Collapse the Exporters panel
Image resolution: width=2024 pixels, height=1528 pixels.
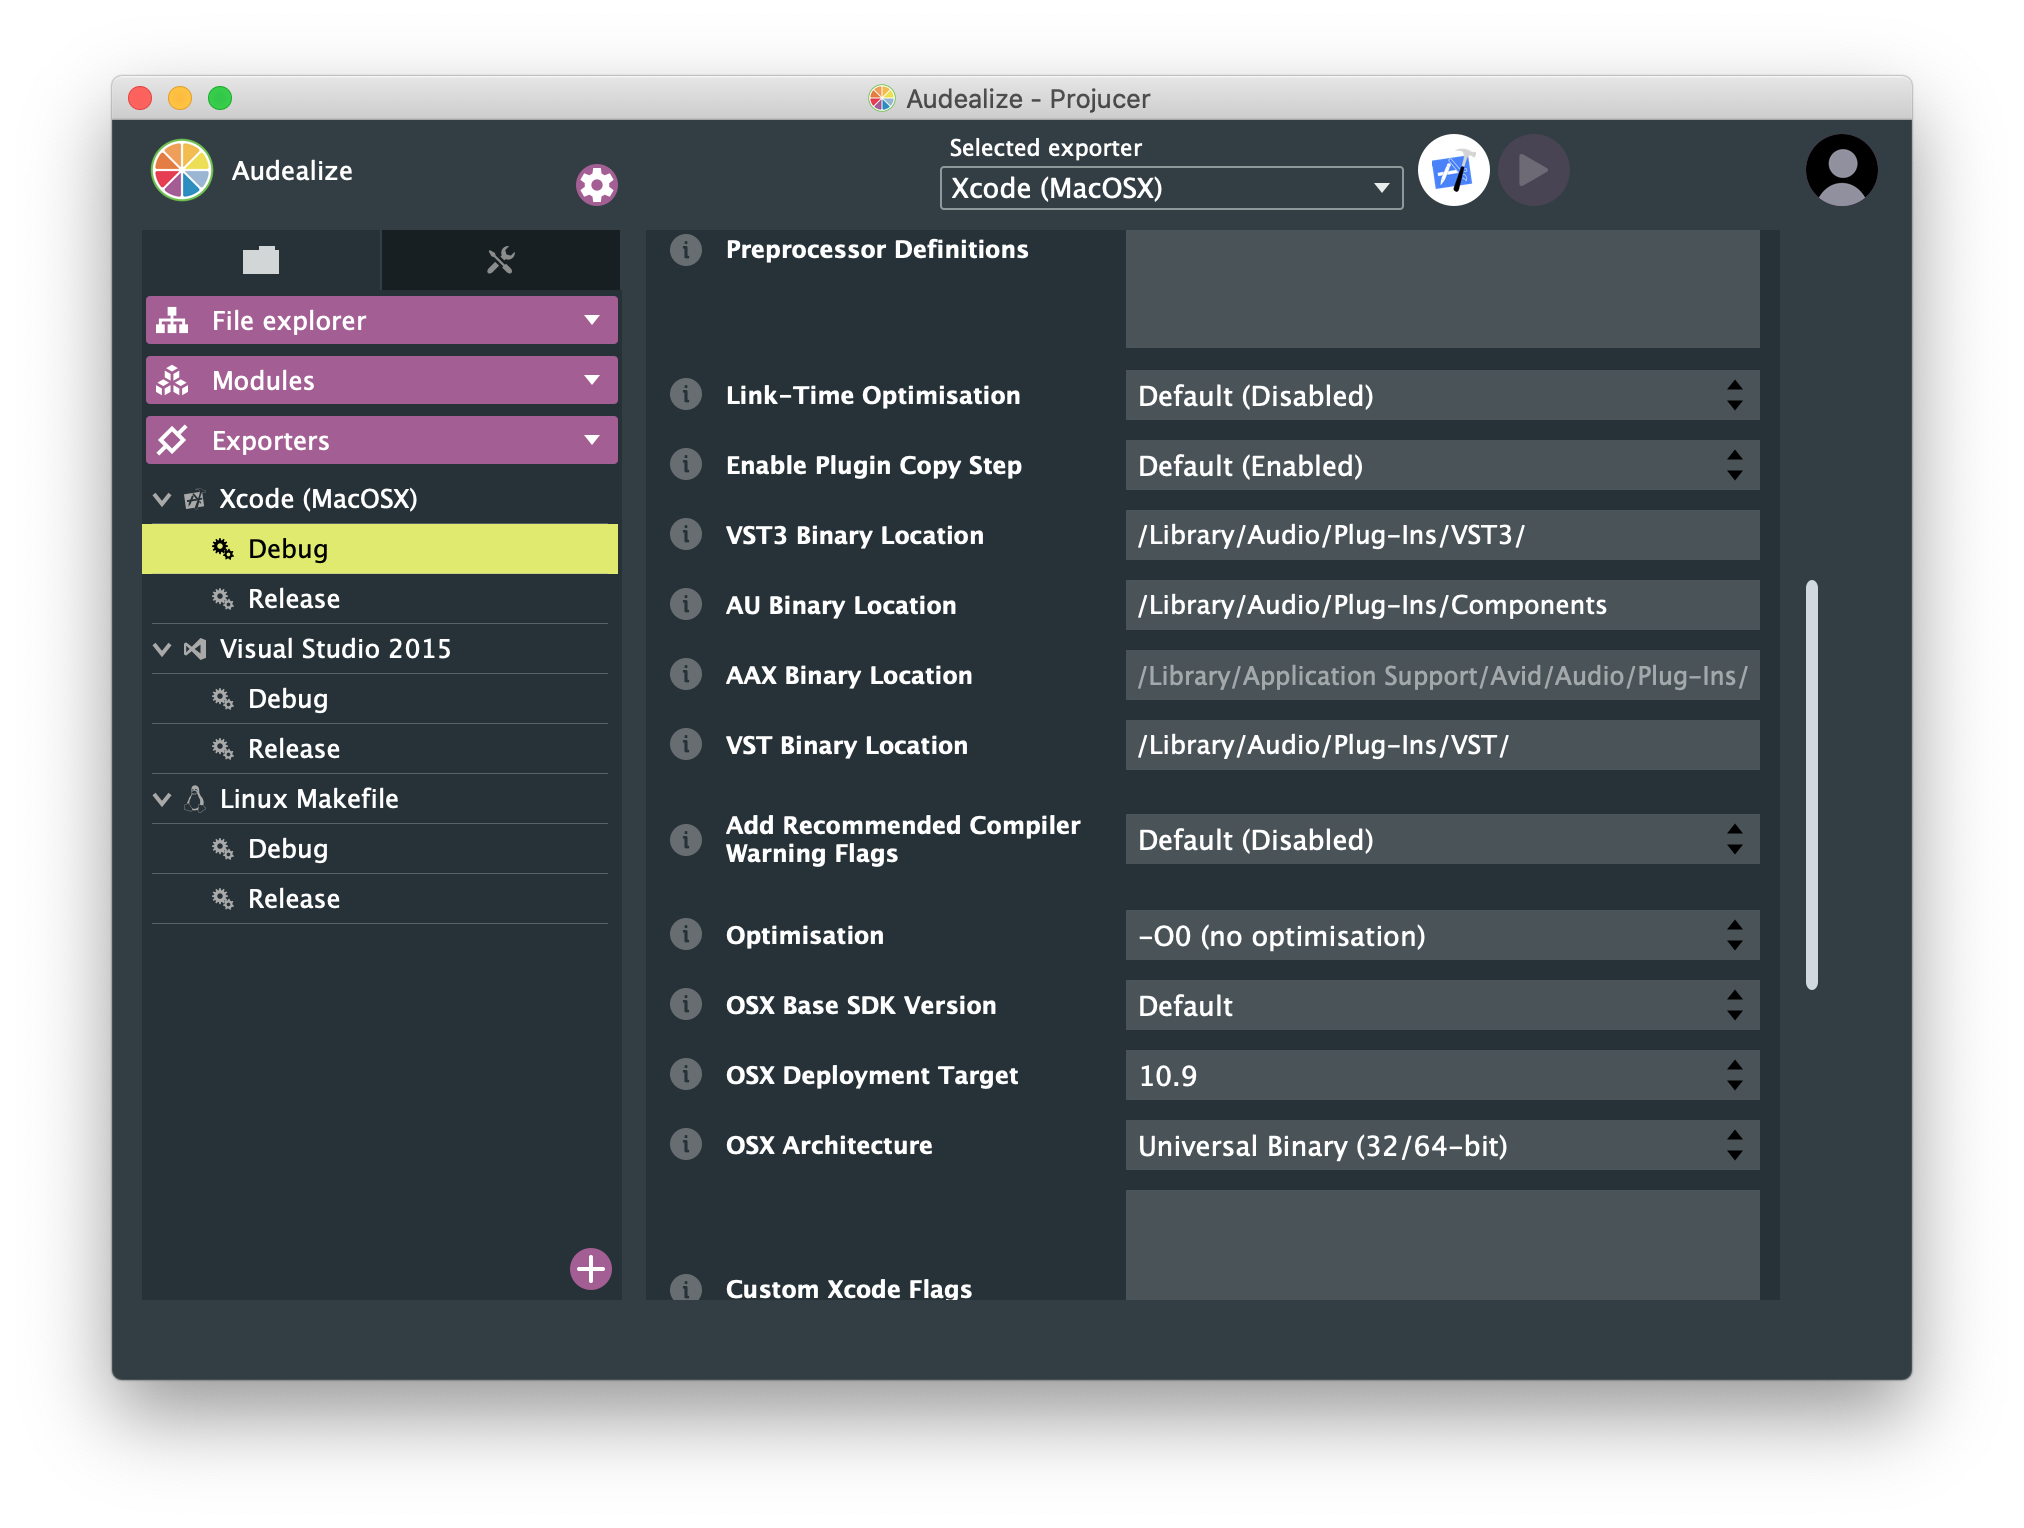click(x=591, y=440)
